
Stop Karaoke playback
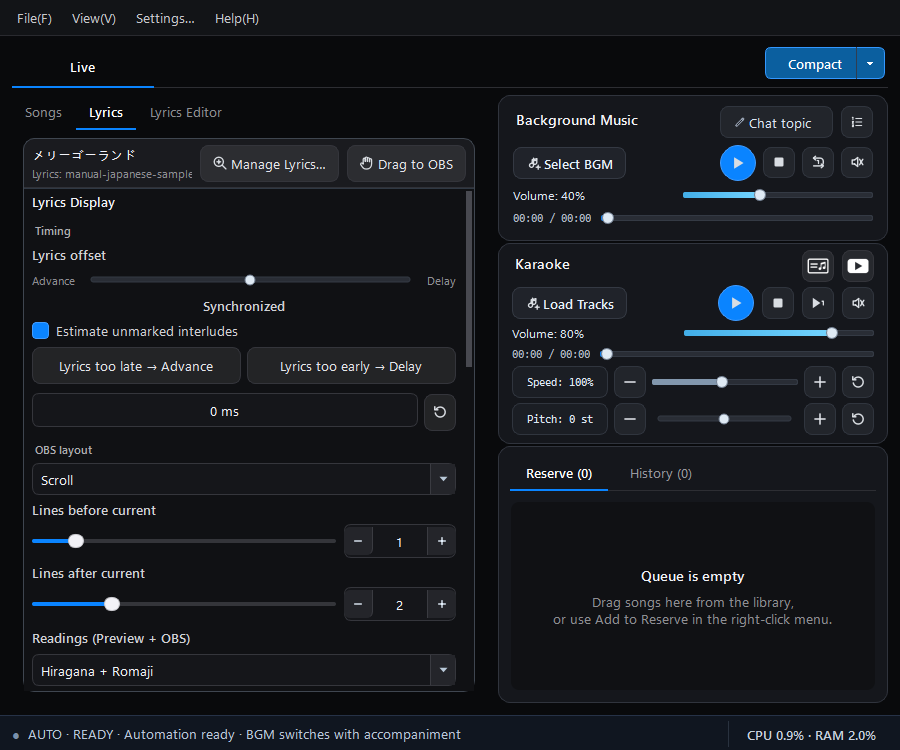[778, 303]
